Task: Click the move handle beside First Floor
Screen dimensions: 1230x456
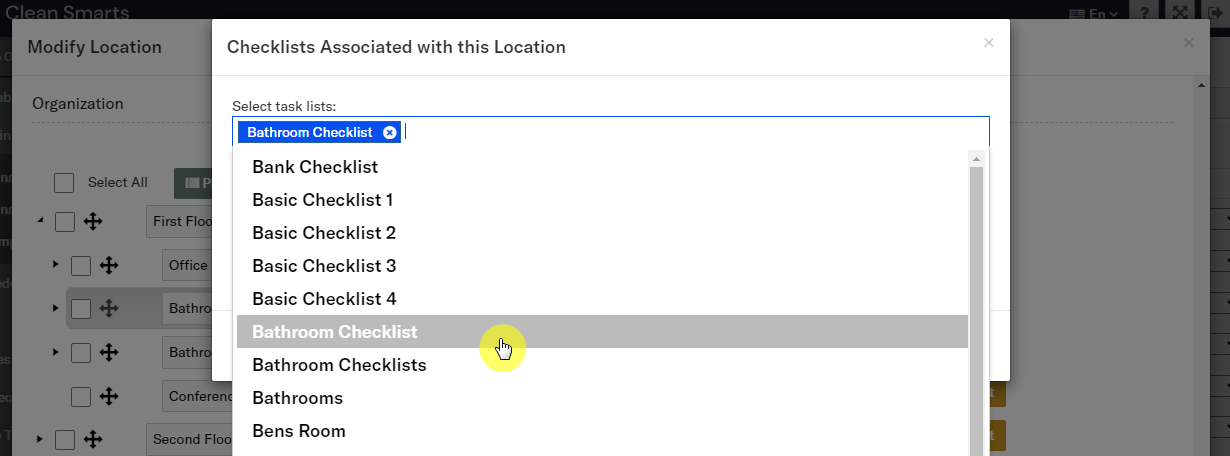Action: pos(93,221)
